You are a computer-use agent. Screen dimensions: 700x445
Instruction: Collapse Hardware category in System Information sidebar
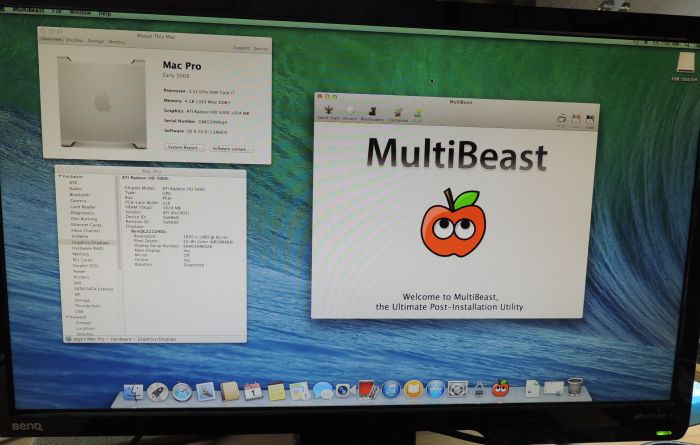click(60, 177)
